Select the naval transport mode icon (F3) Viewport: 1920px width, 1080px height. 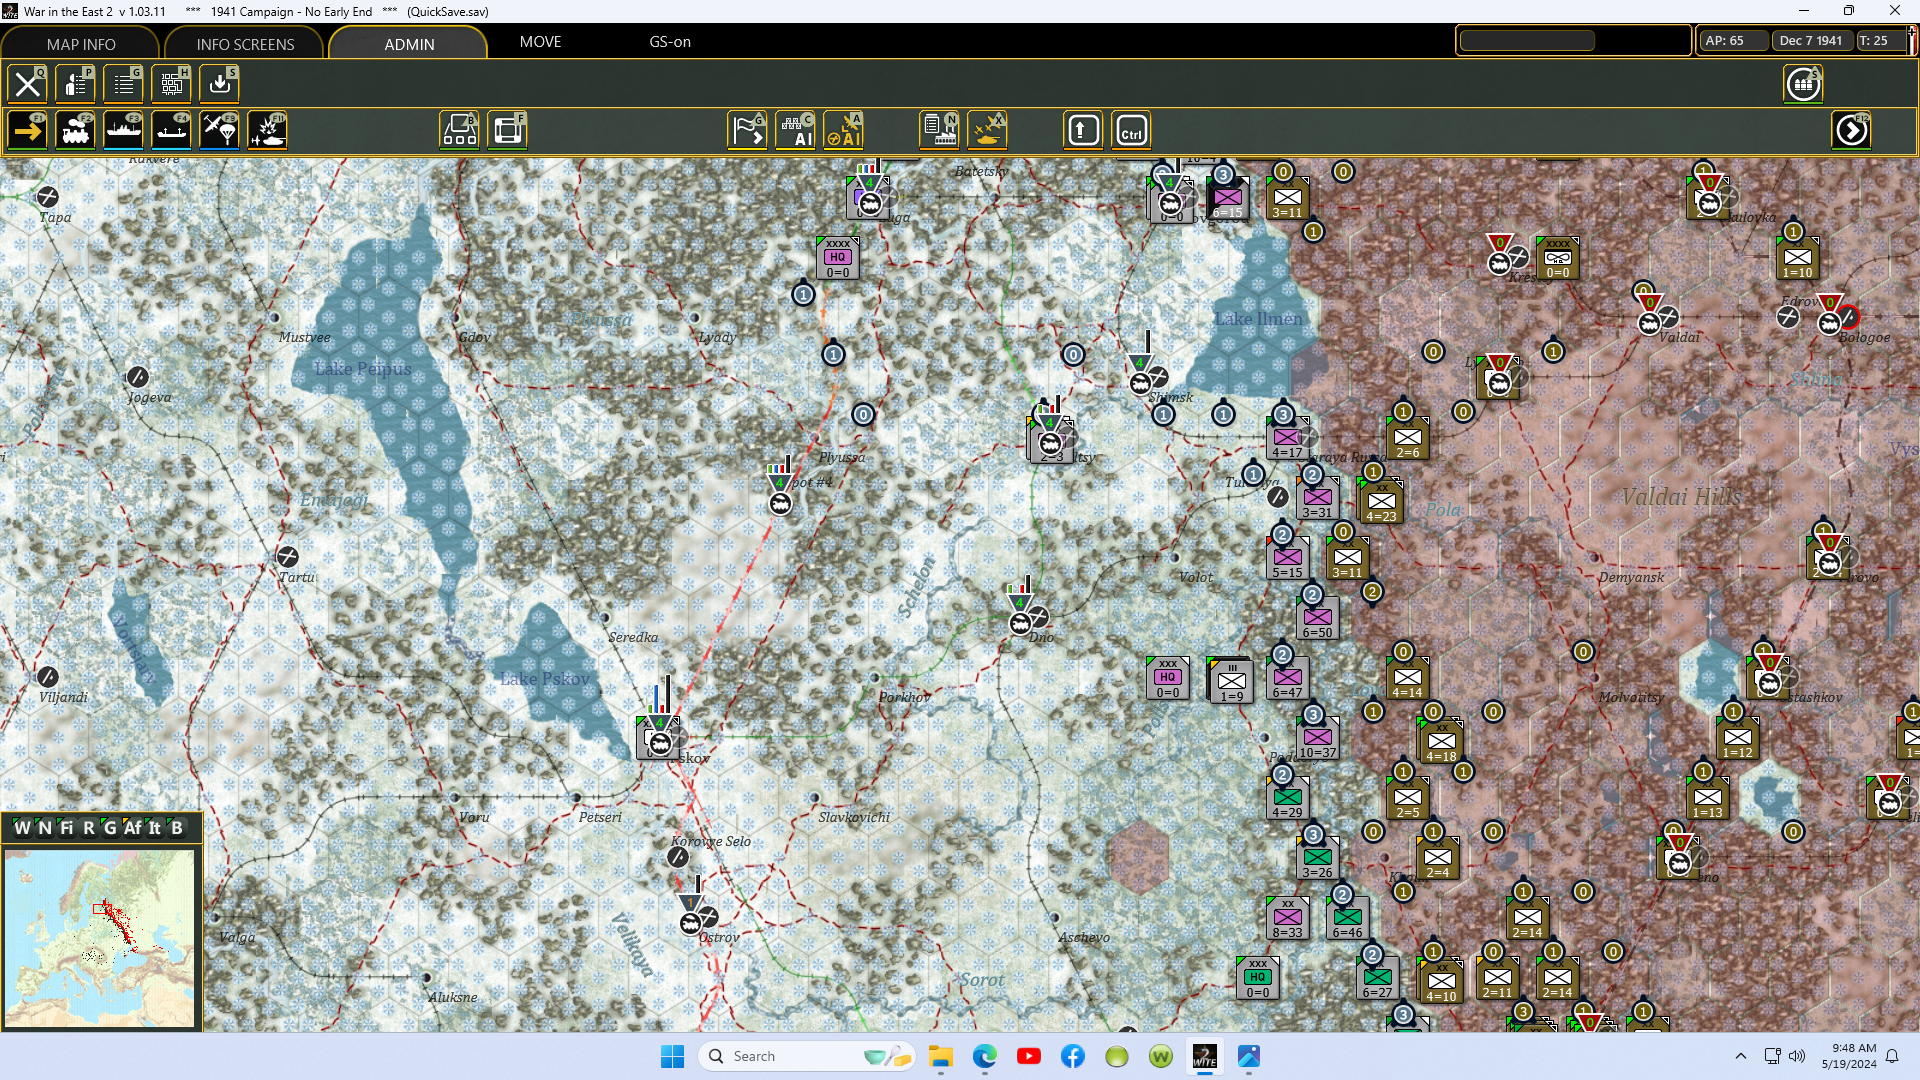123,130
